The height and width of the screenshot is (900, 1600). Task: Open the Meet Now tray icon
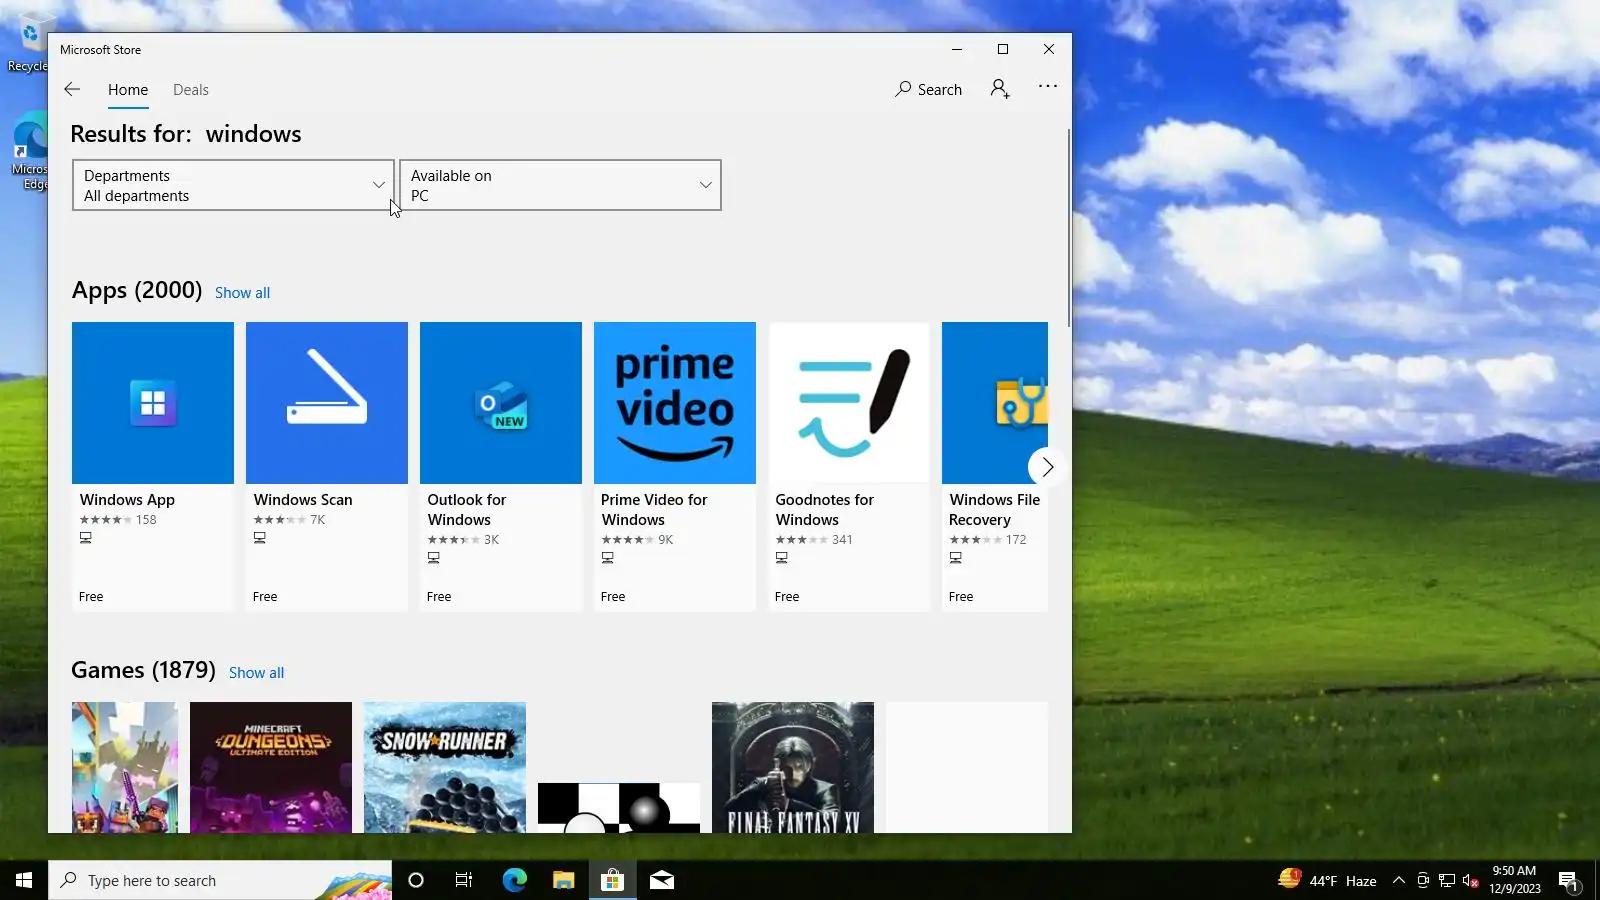click(x=1423, y=881)
